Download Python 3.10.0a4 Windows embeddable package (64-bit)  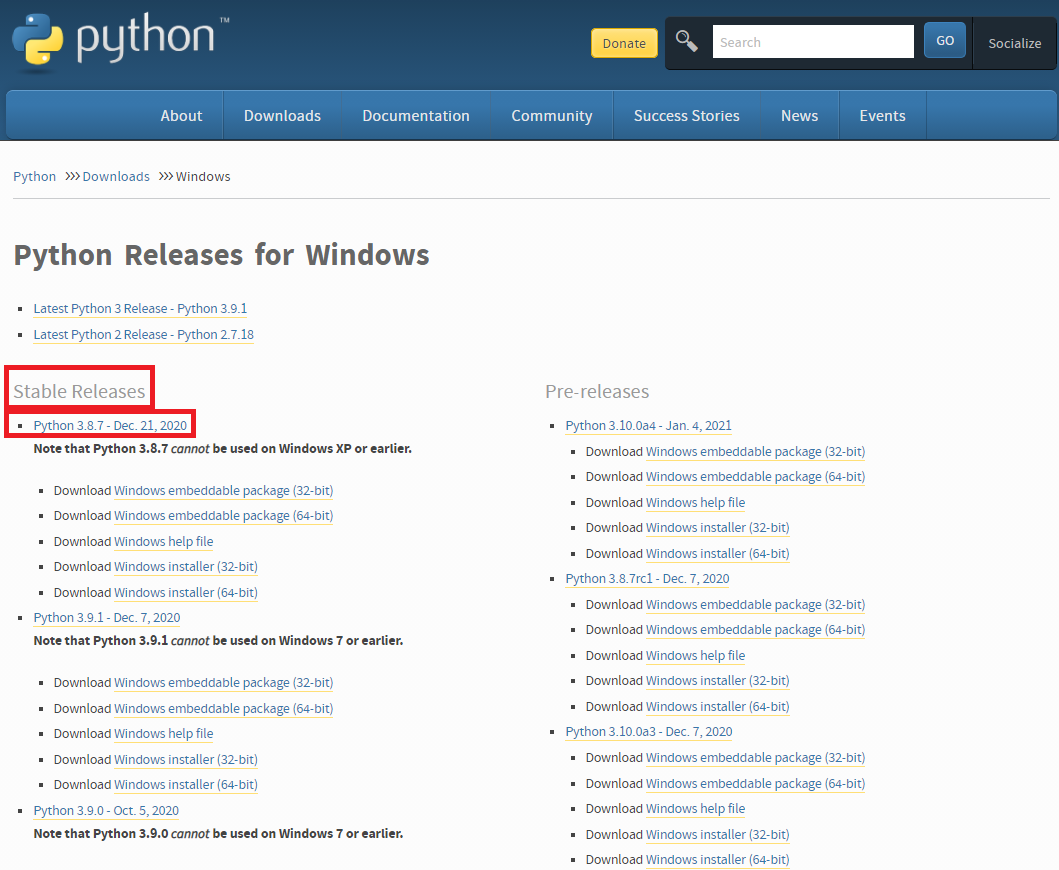[755, 476]
